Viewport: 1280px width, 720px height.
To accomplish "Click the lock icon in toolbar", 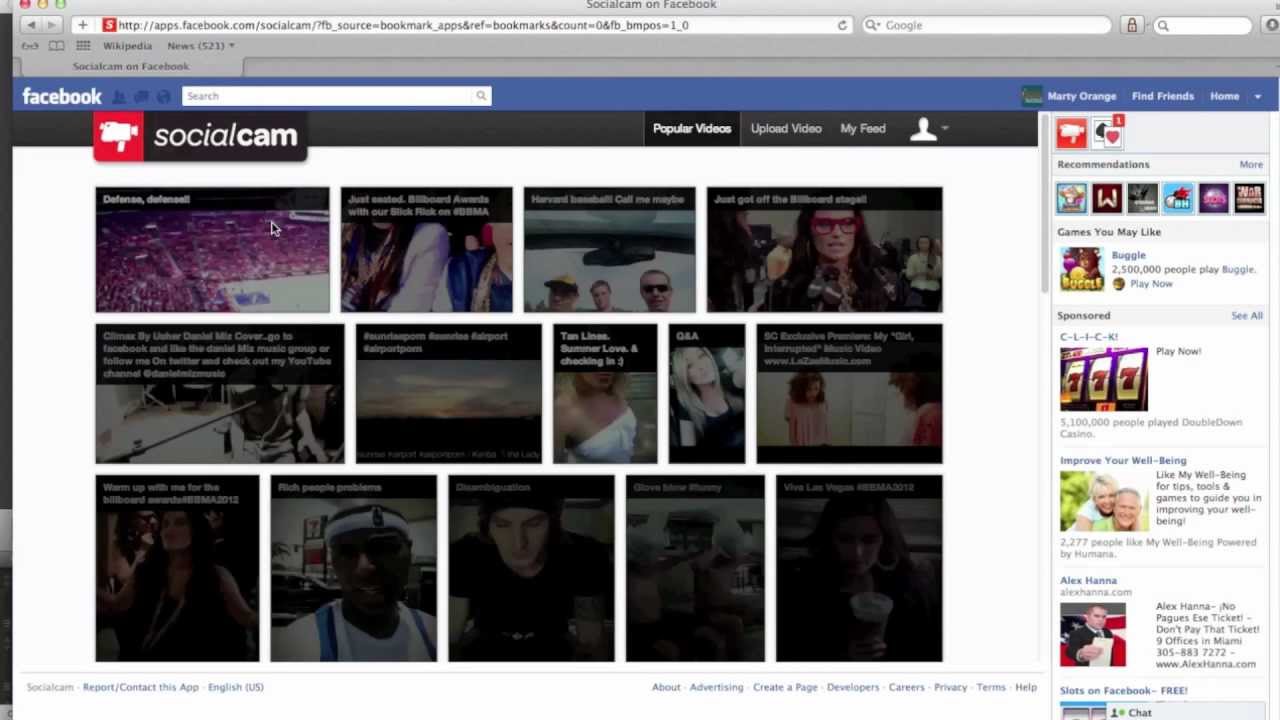I will [1132, 25].
